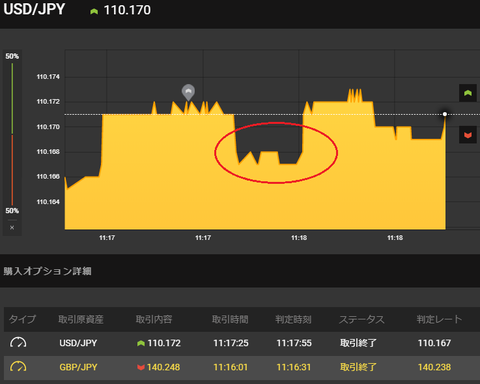Click the 110.164 price axis label
480x384 pixels.
48,202
